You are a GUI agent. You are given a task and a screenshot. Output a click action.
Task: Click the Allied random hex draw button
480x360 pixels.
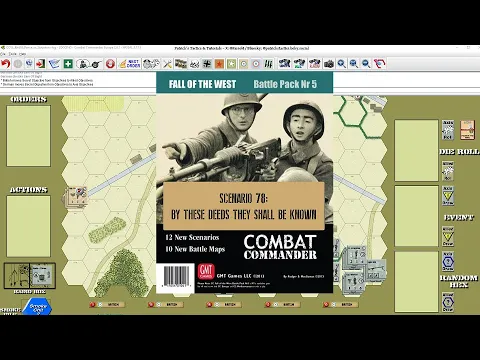[x=448, y=302]
